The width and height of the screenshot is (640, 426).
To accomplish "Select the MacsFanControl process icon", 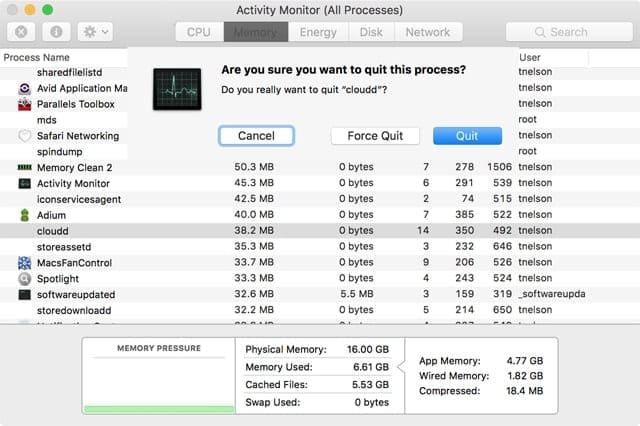I will pyautogui.click(x=25, y=263).
